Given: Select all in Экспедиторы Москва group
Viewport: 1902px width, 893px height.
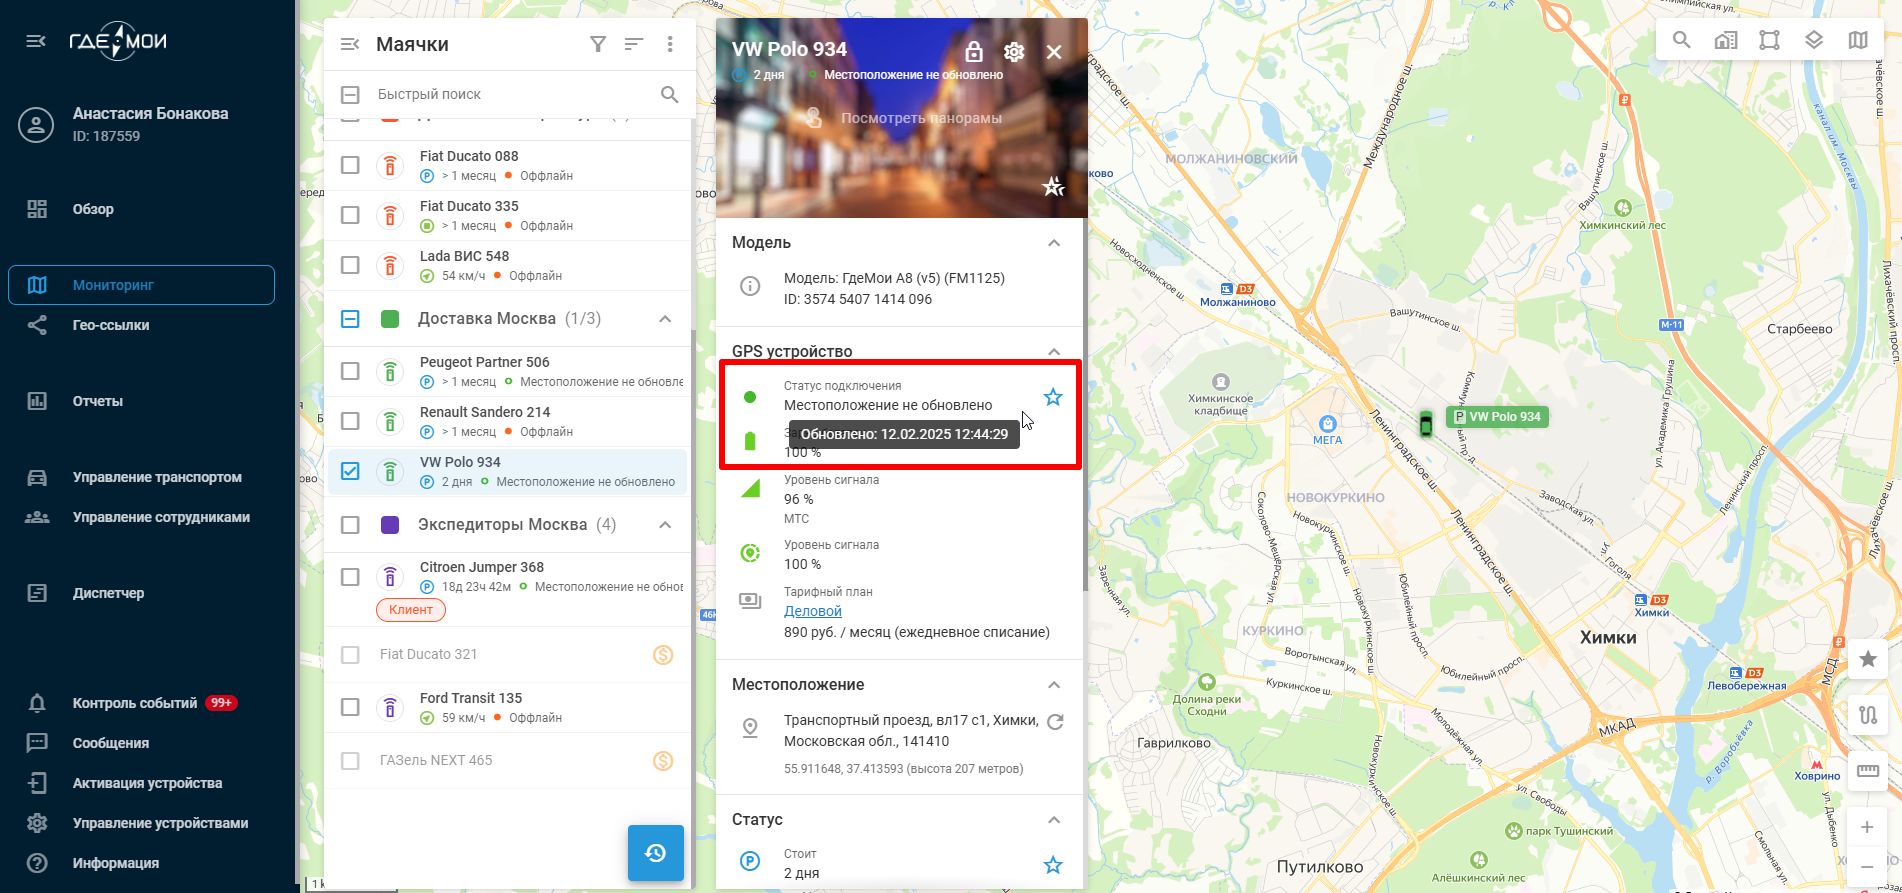Looking at the screenshot, I should (x=350, y=525).
